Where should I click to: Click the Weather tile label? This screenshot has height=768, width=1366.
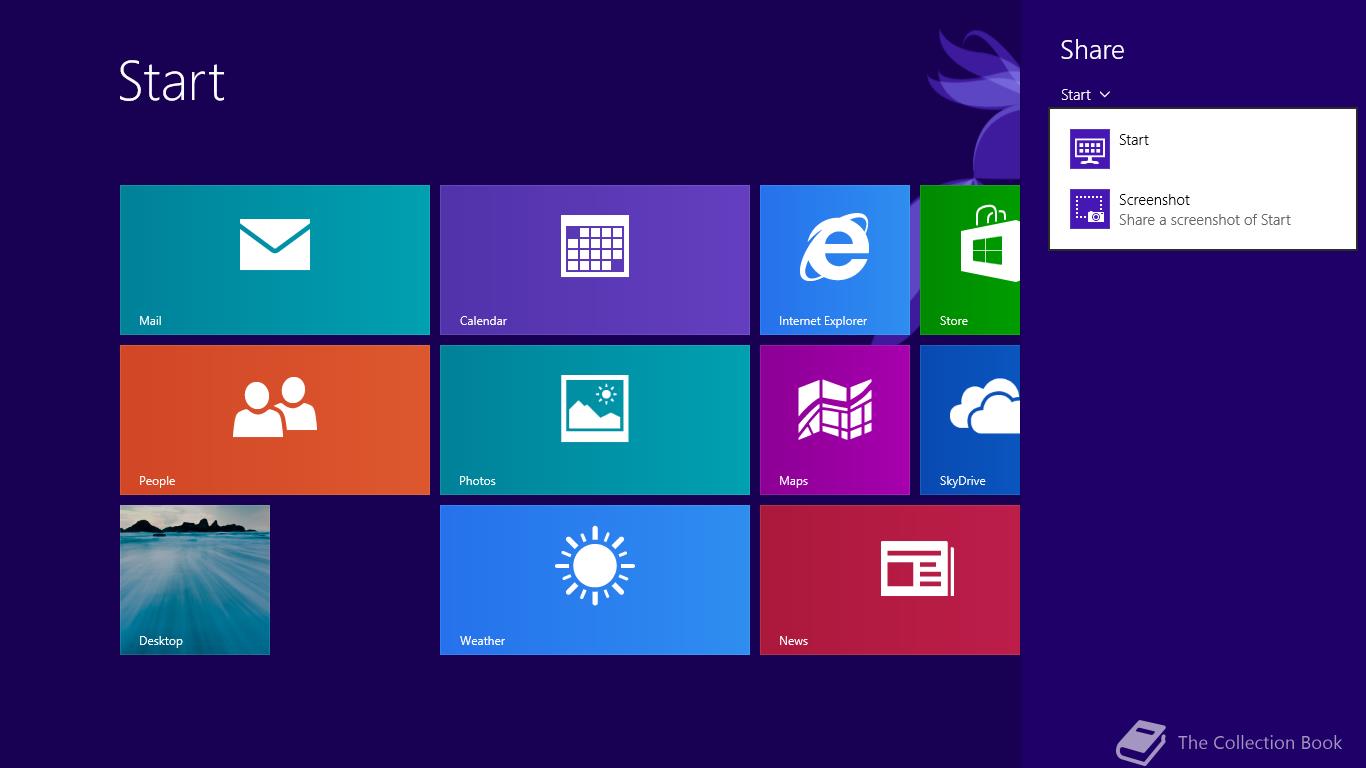pyautogui.click(x=482, y=641)
